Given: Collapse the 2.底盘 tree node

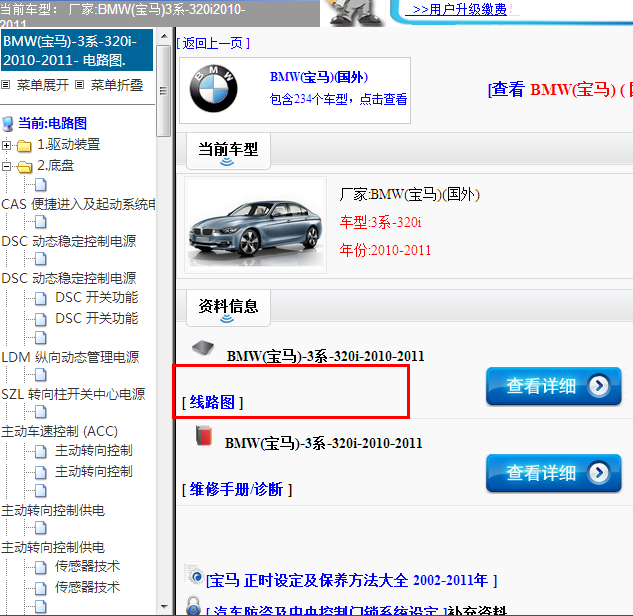Looking at the screenshot, I should point(6,166).
